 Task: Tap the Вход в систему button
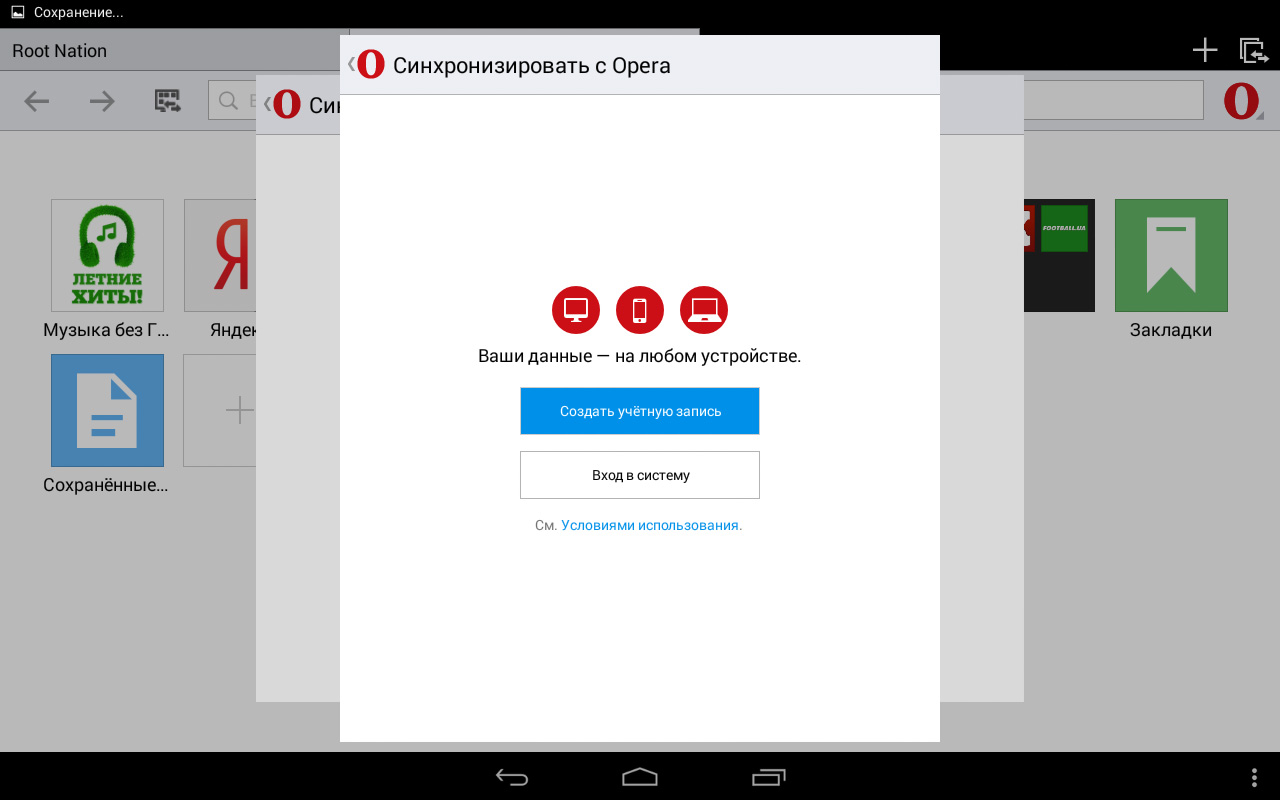coord(640,475)
